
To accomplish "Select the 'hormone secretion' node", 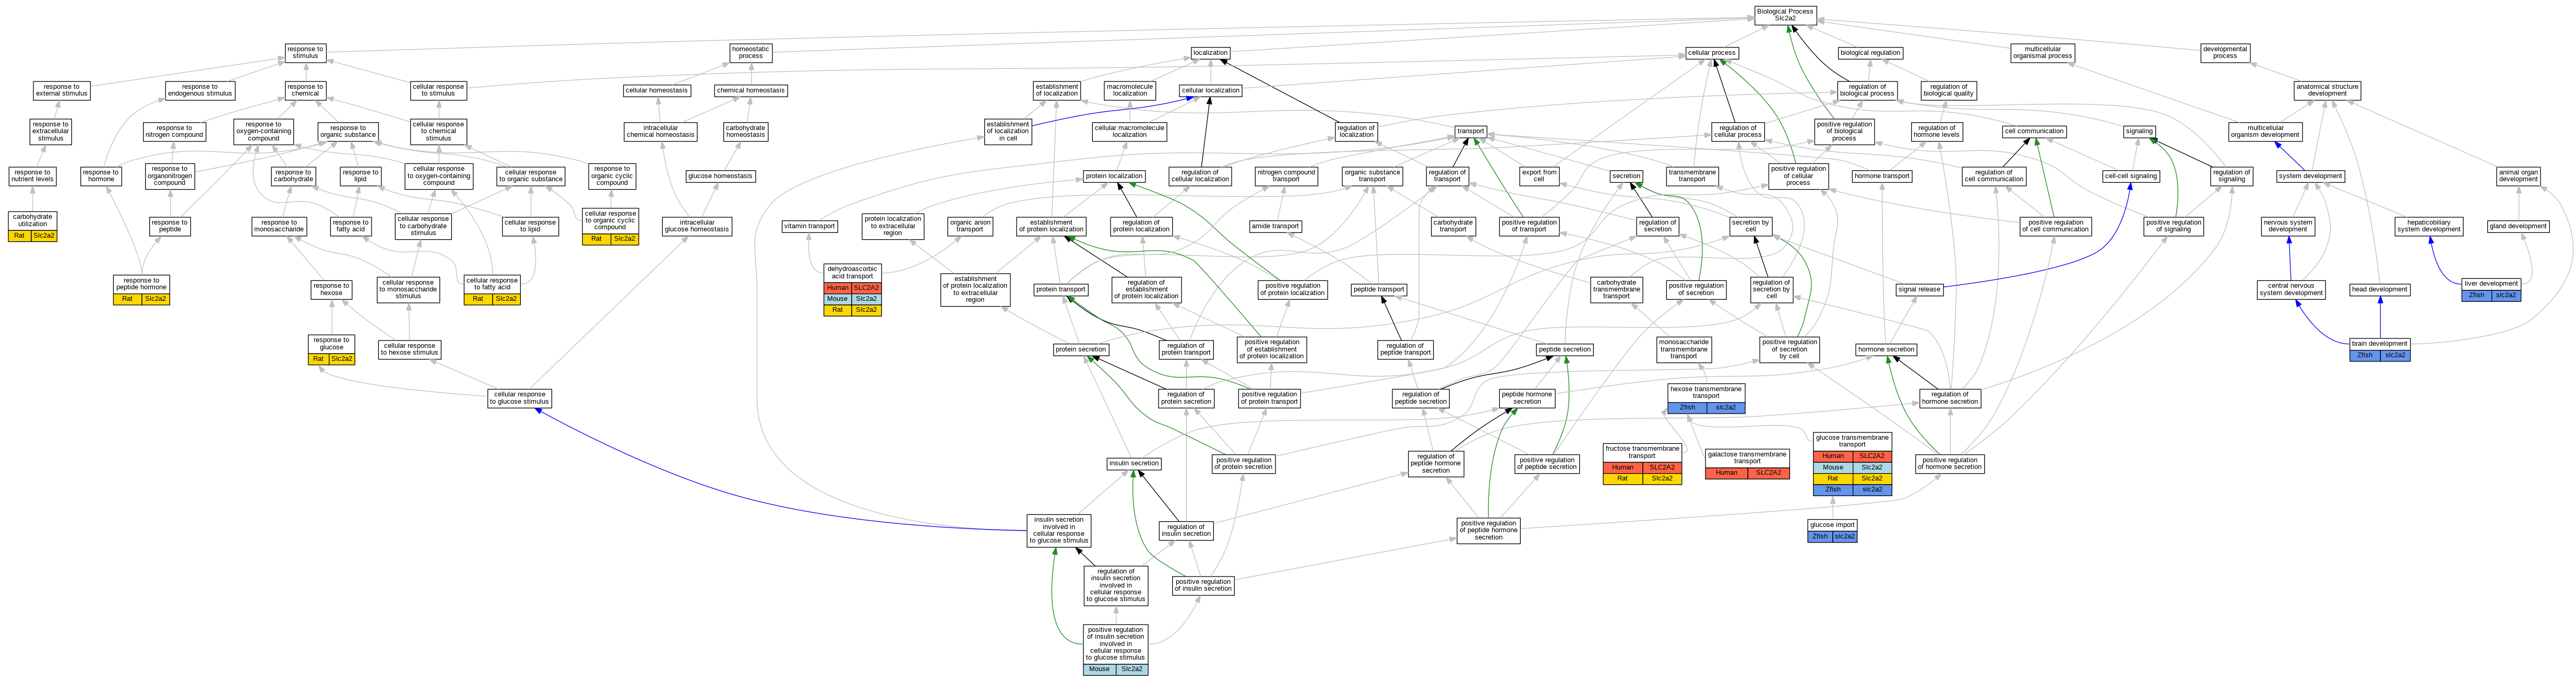I will coord(1886,349).
